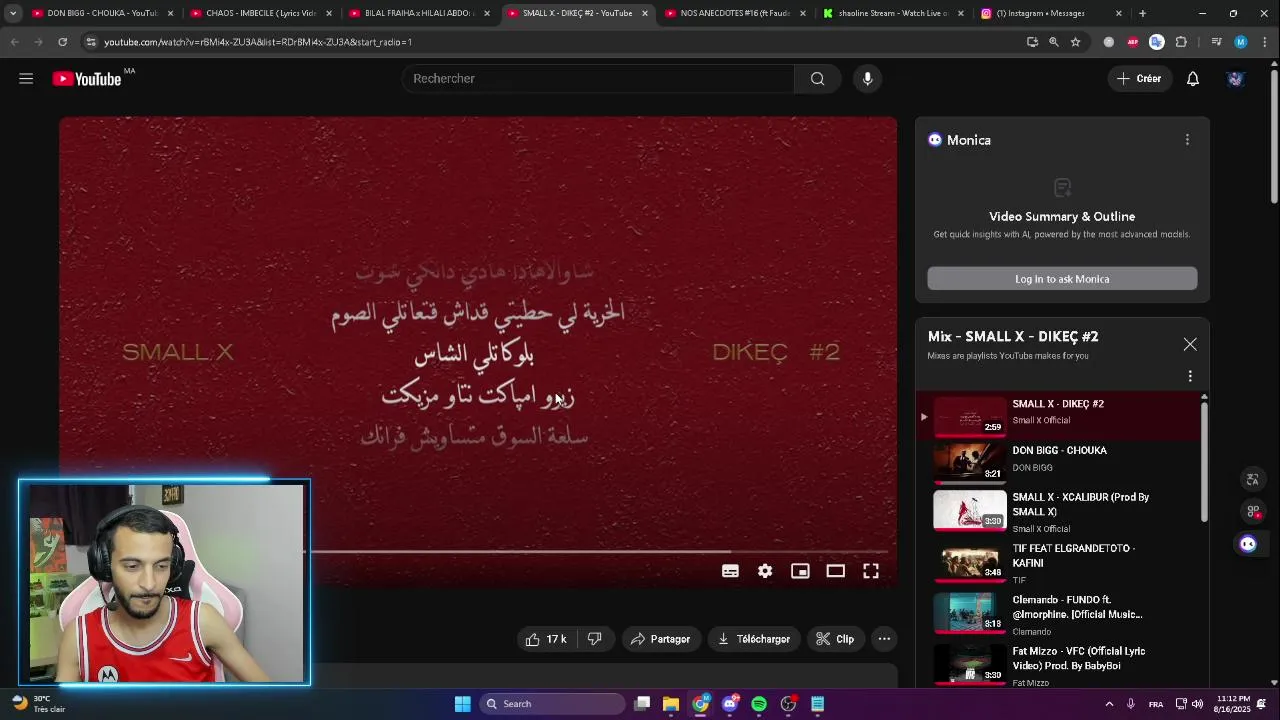The height and width of the screenshot is (720, 1280).
Task: Open the YouTube guide hamburger menu
Action: pyautogui.click(x=26, y=78)
